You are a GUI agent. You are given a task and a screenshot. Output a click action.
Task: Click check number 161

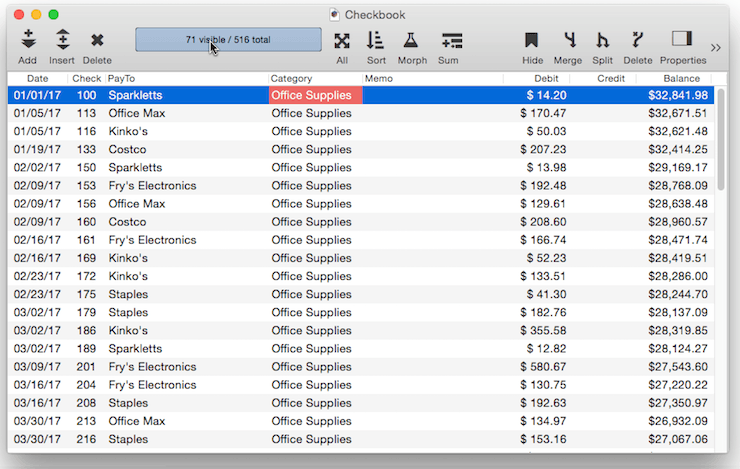86,240
